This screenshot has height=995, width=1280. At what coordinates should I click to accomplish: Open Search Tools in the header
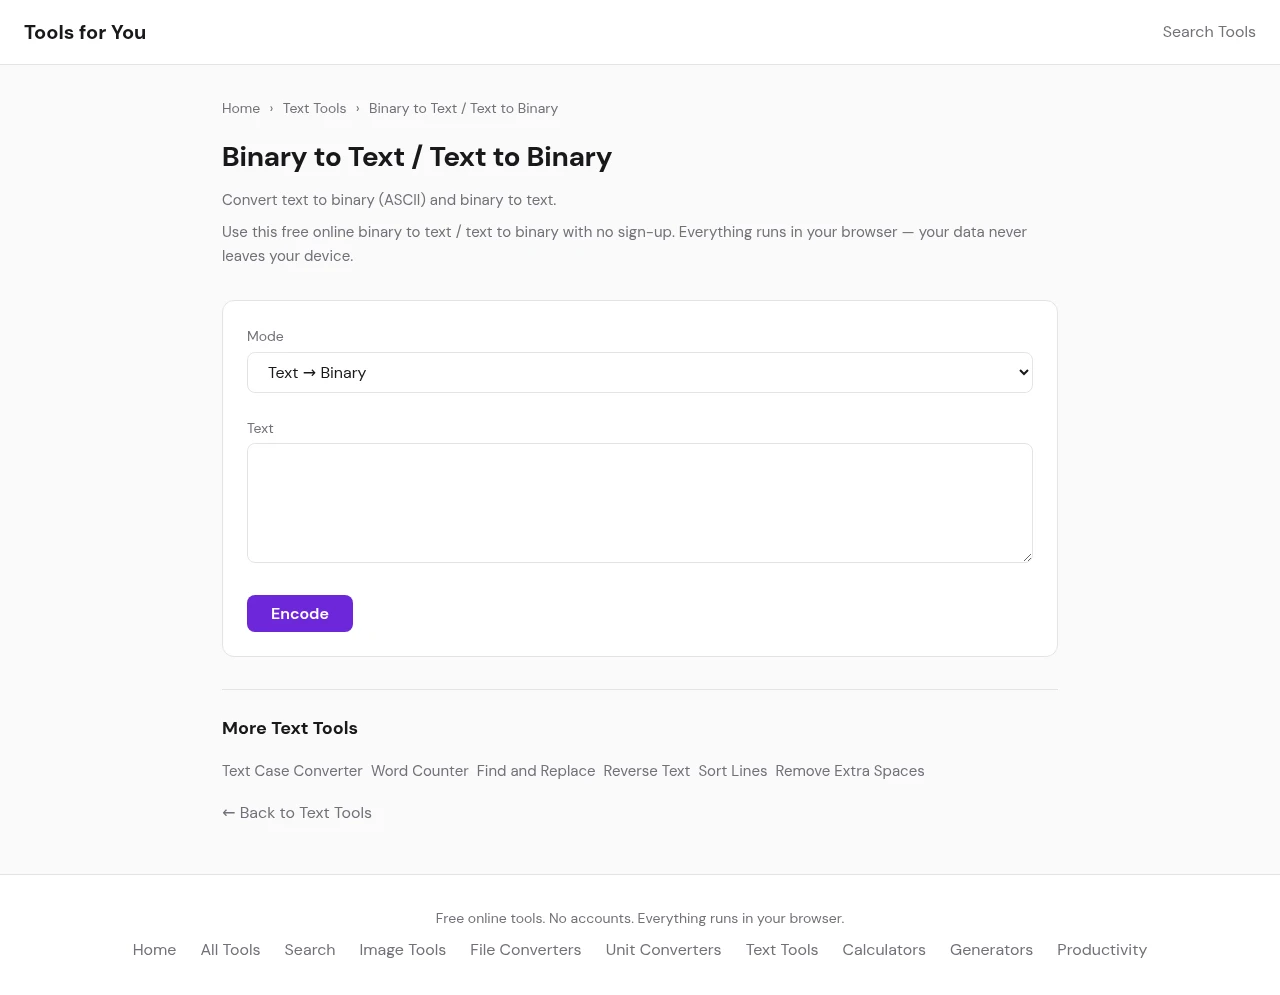pos(1208,32)
